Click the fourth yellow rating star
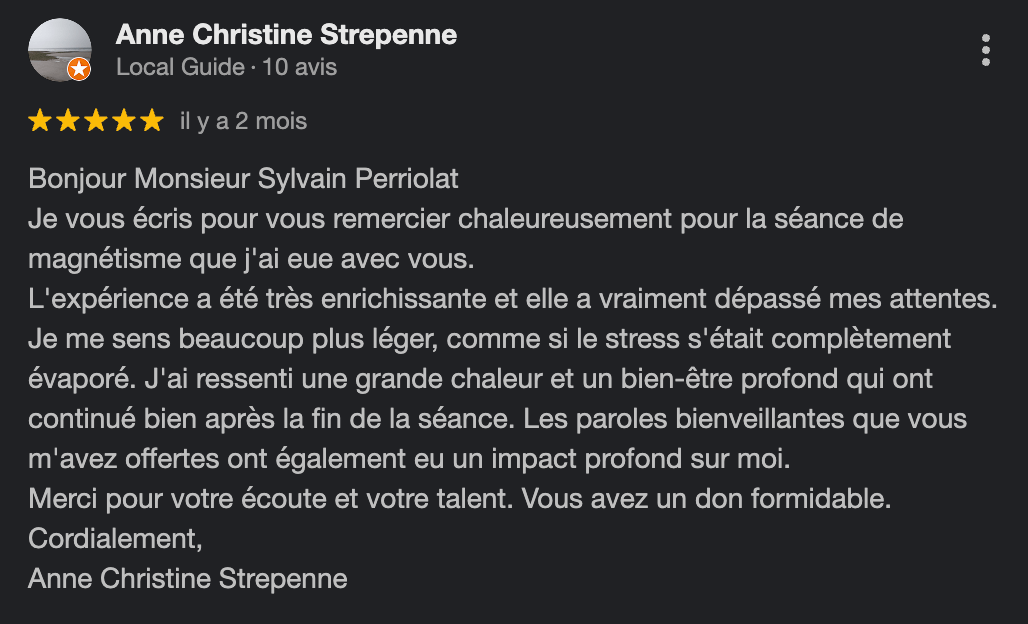Viewport: 1028px width, 624px height. 124,121
